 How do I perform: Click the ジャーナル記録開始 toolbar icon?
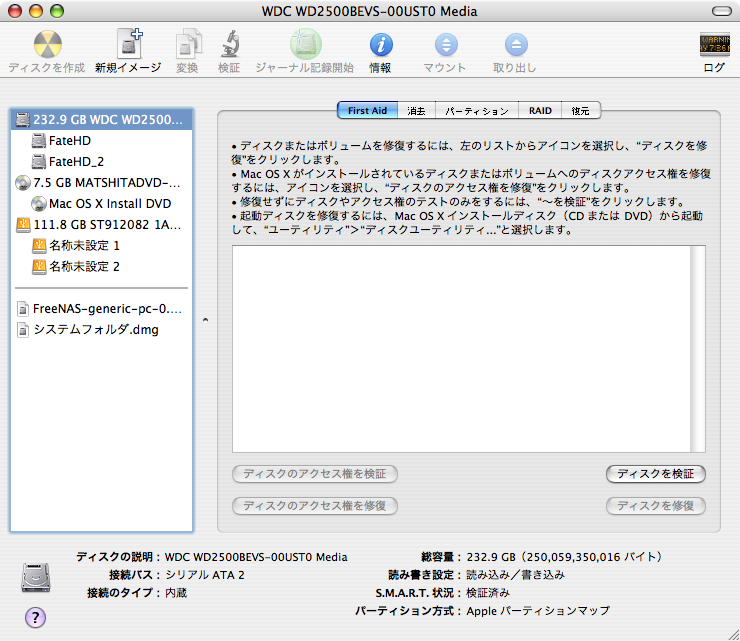[305, 44]
